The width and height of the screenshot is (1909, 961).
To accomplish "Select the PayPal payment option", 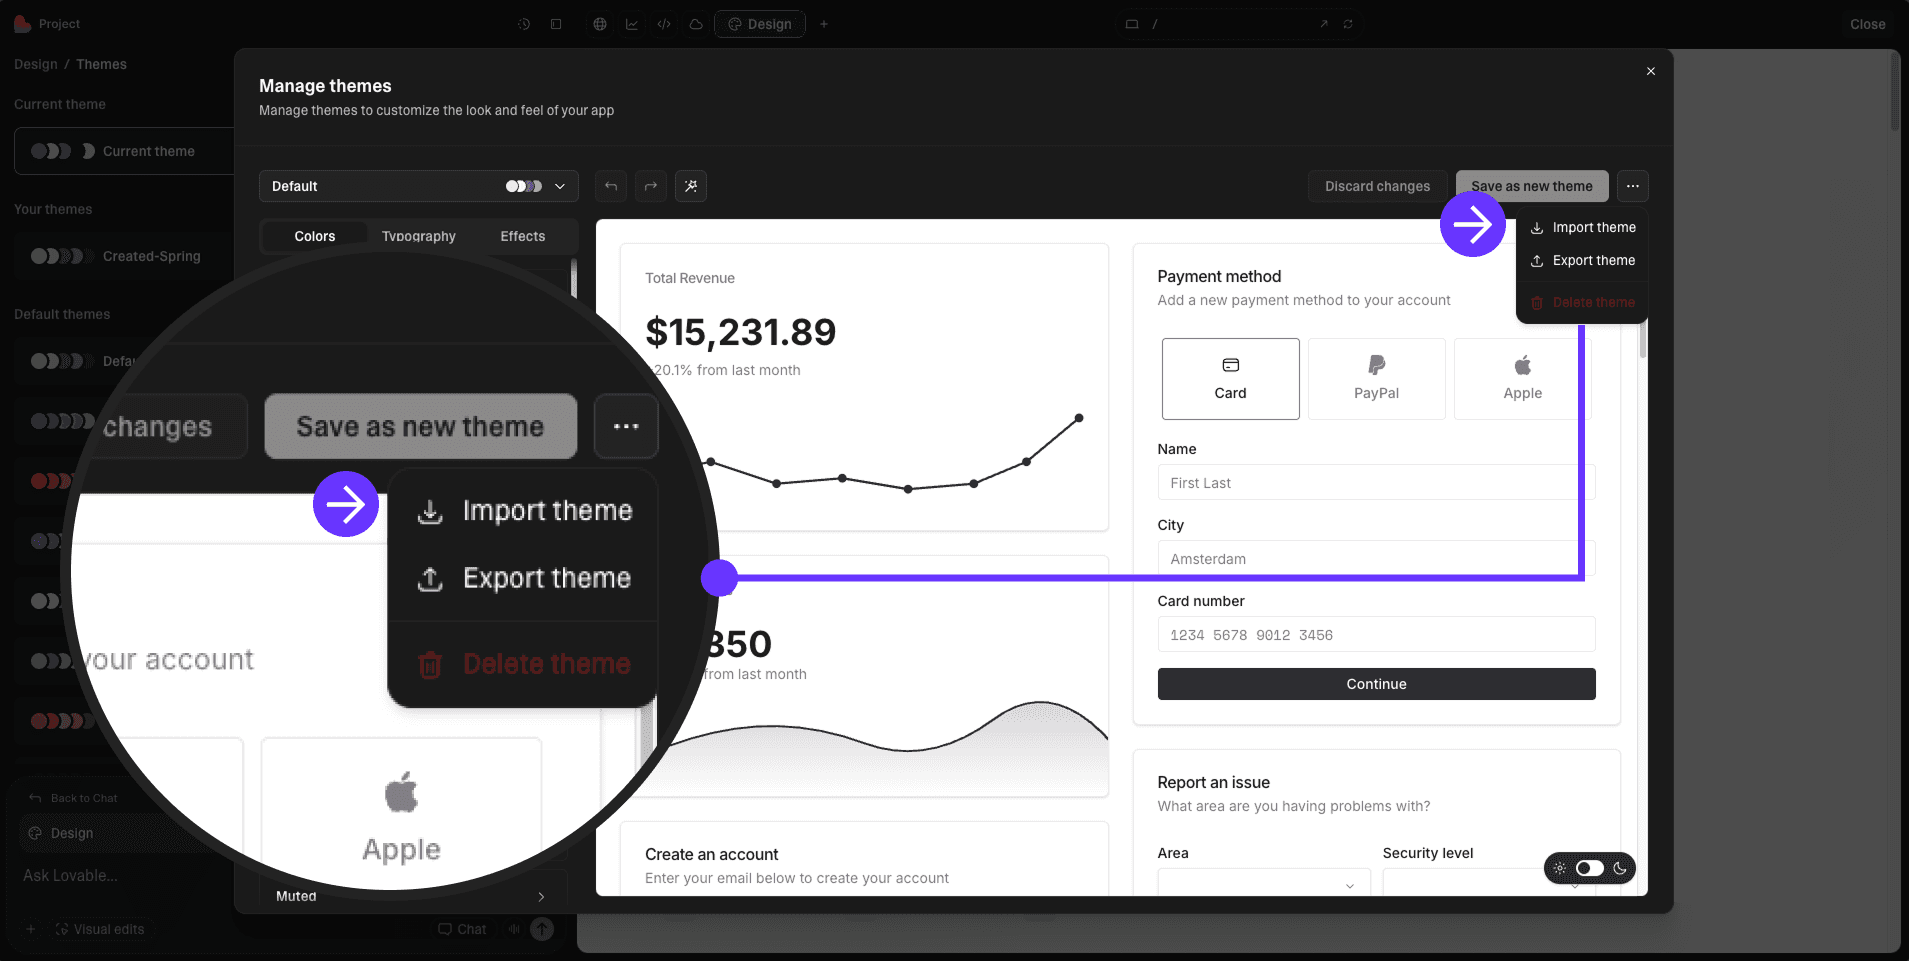I will coord(1376,378).
